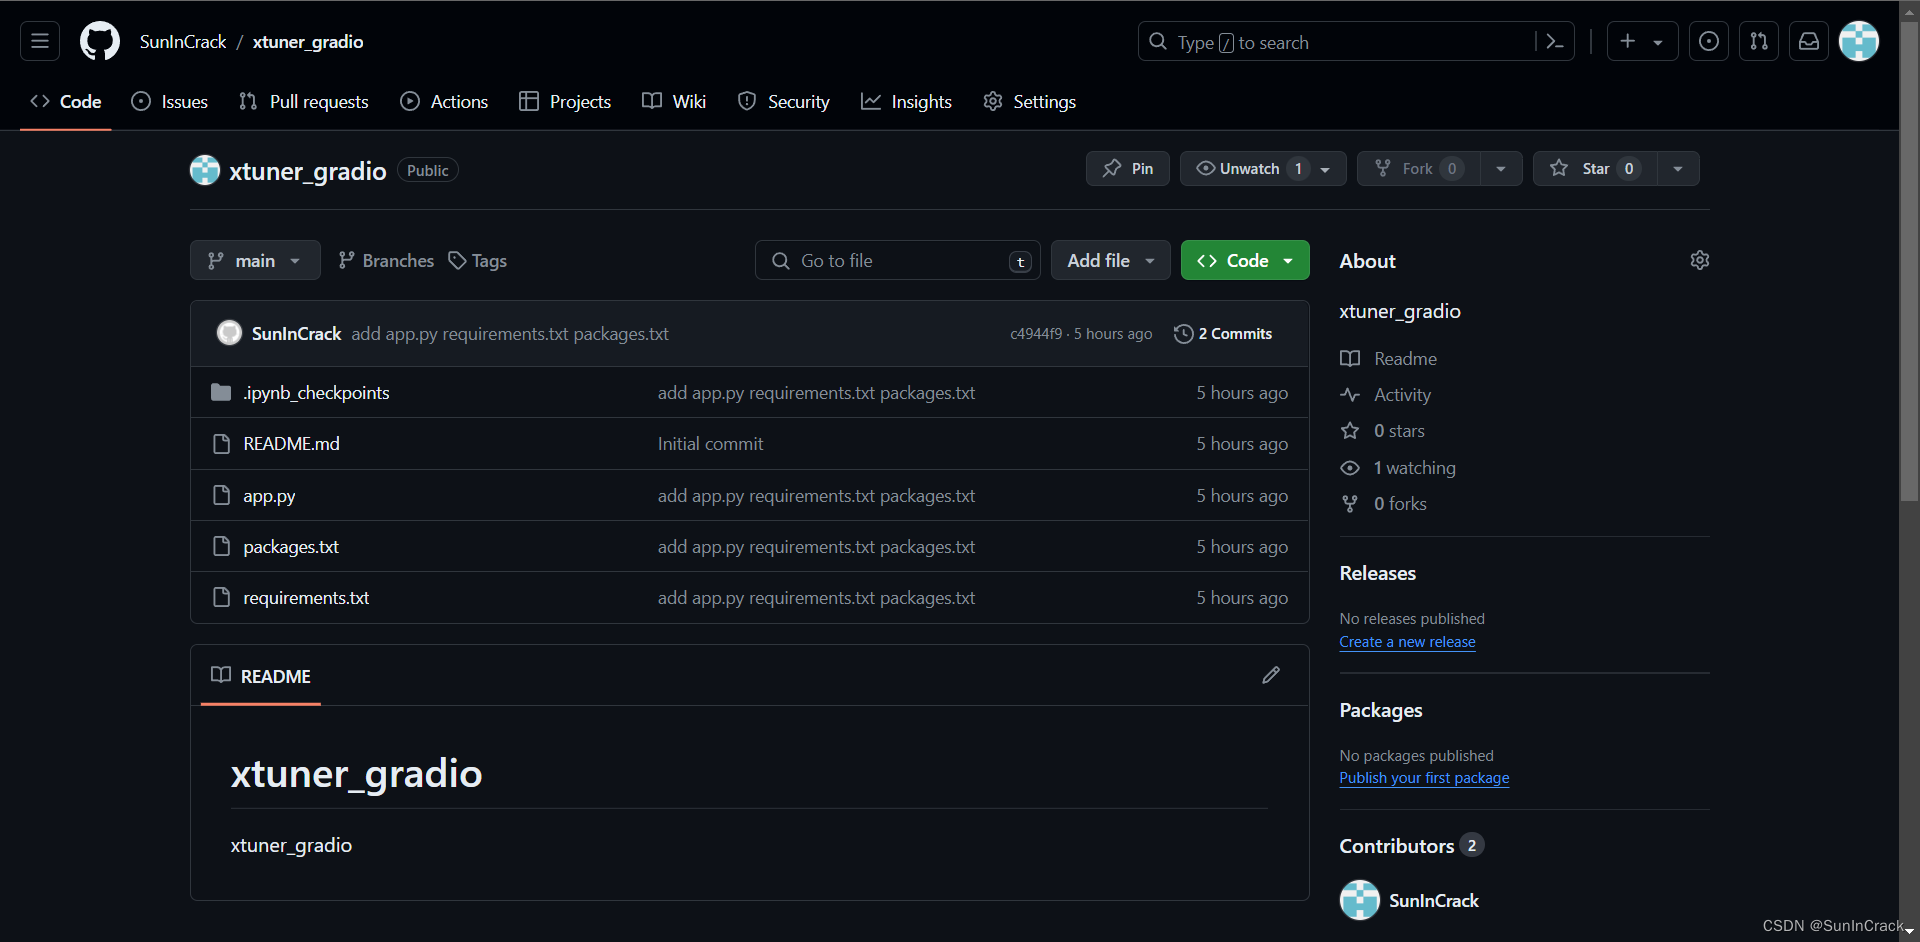Click the file icon next to app.py
Viewport: 1920px width, 942px height.
pos(221,495)
